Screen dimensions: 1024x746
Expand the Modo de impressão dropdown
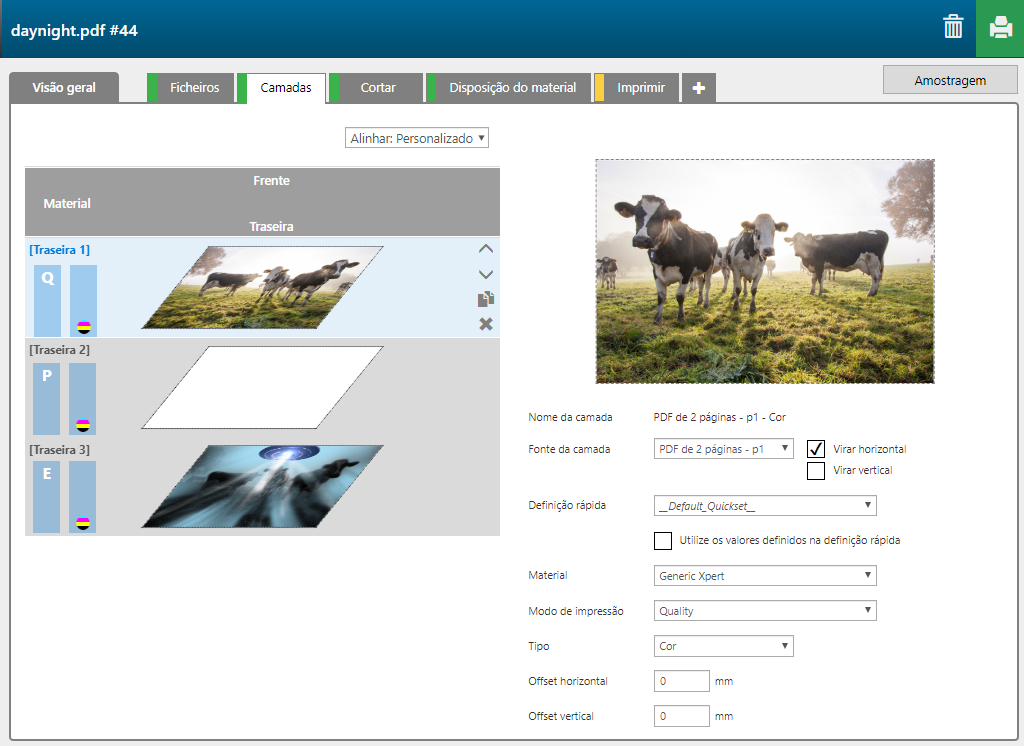point(764,611)
